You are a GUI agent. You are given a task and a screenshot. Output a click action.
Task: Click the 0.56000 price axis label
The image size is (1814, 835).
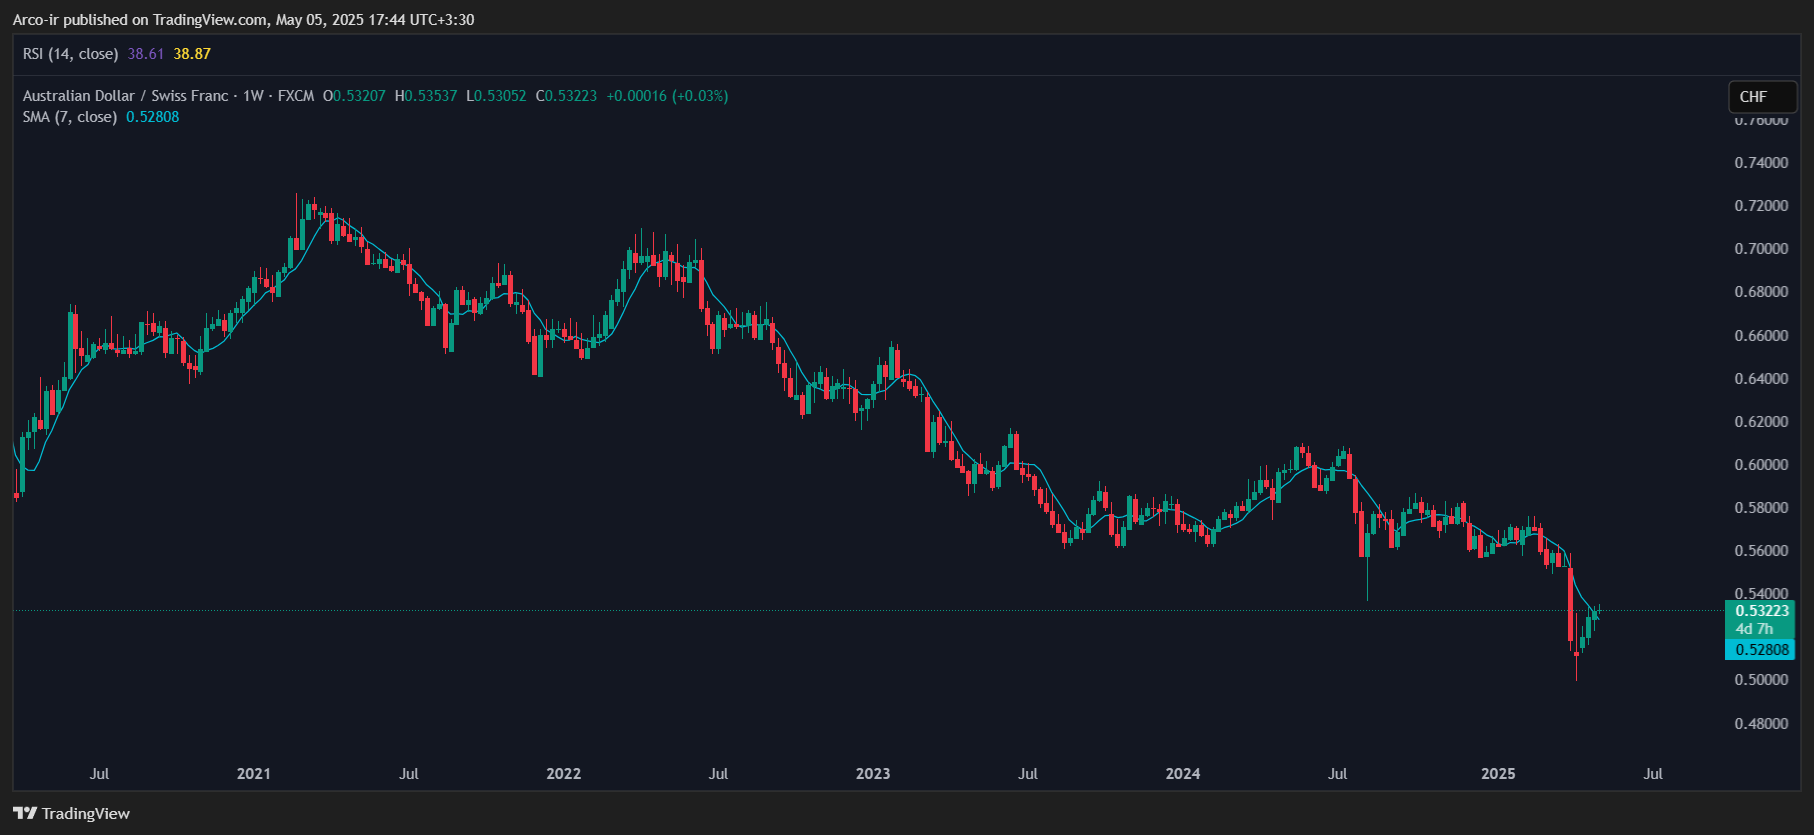[x=1761, y=551]
